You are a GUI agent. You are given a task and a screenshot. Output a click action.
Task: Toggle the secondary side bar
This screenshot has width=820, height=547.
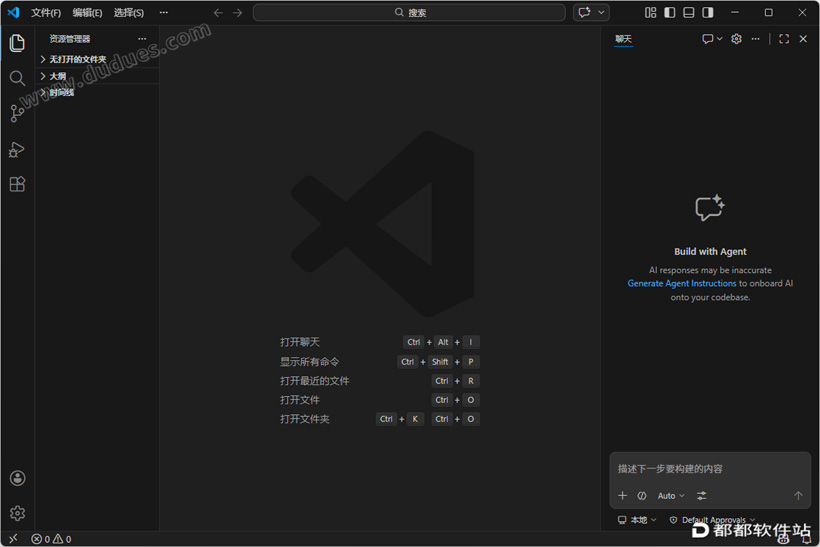pos(708,13)
